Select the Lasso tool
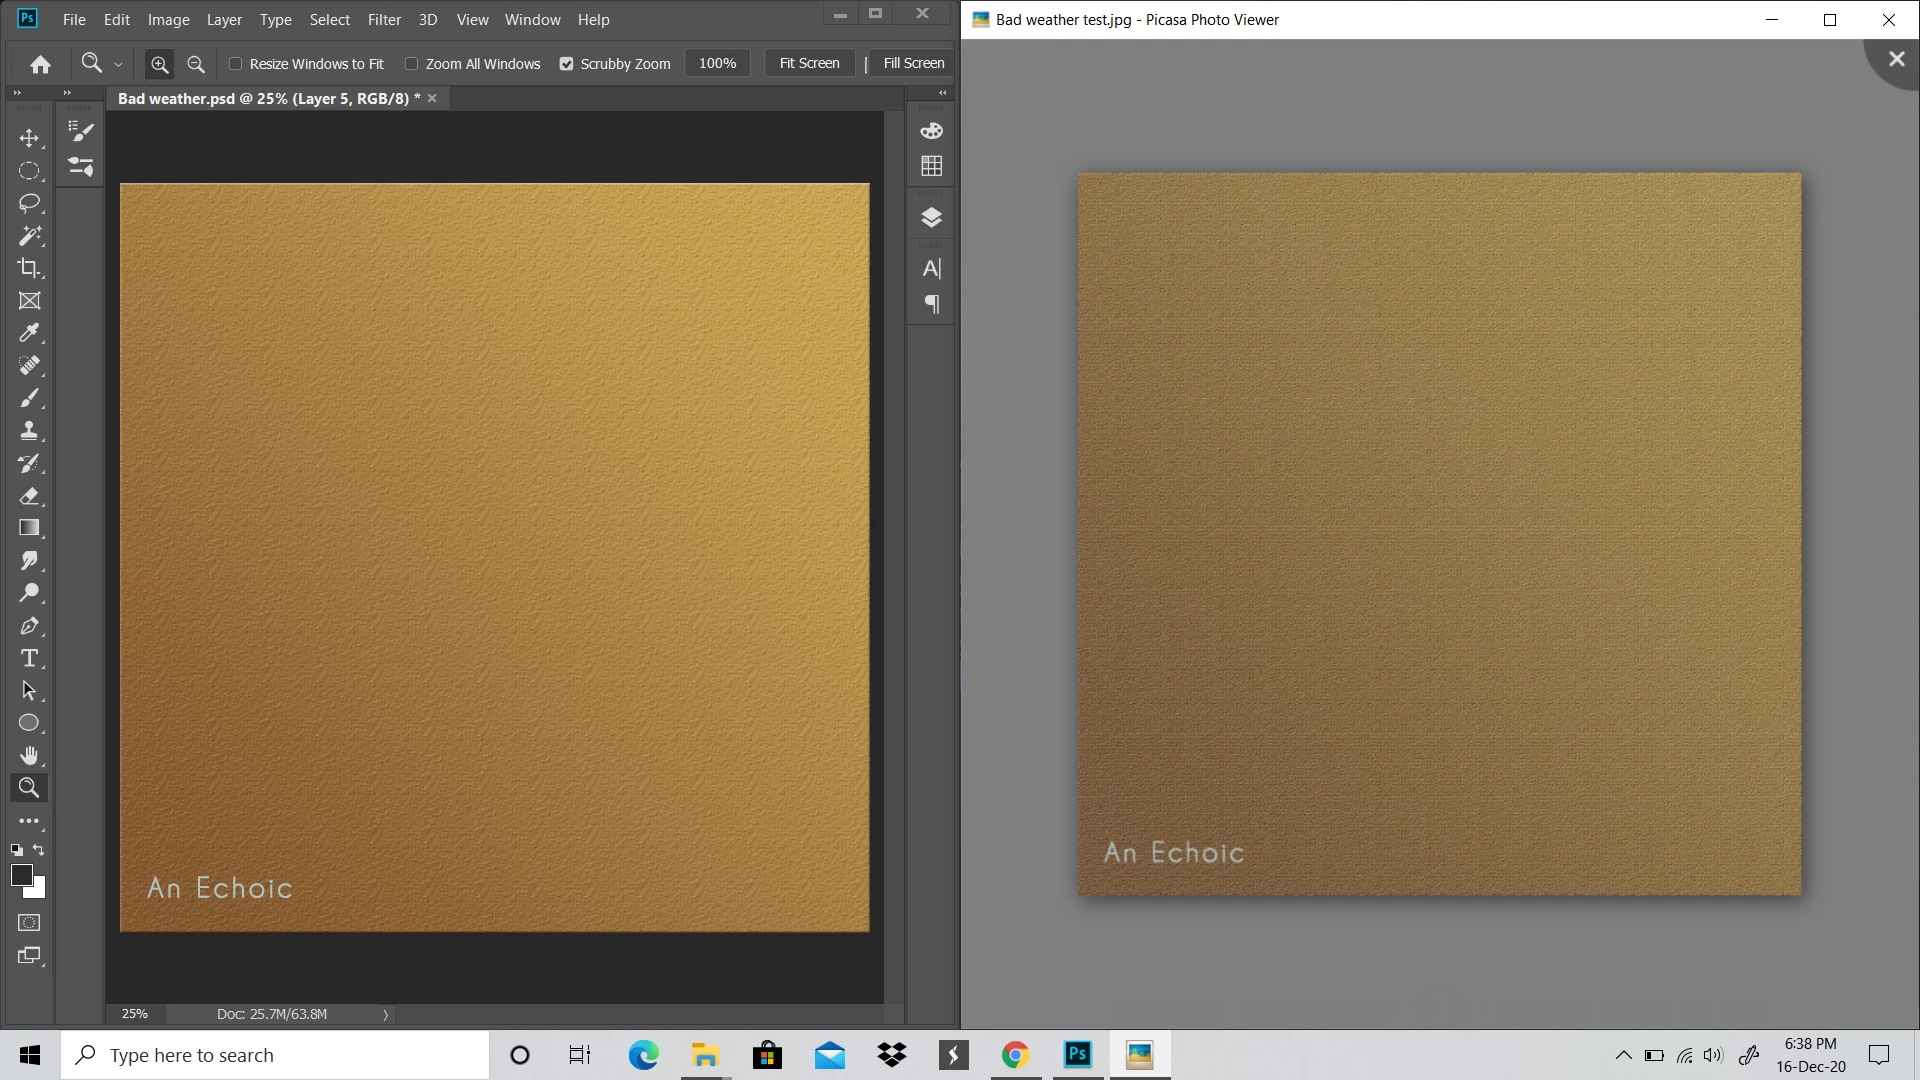 pos(29,203)
